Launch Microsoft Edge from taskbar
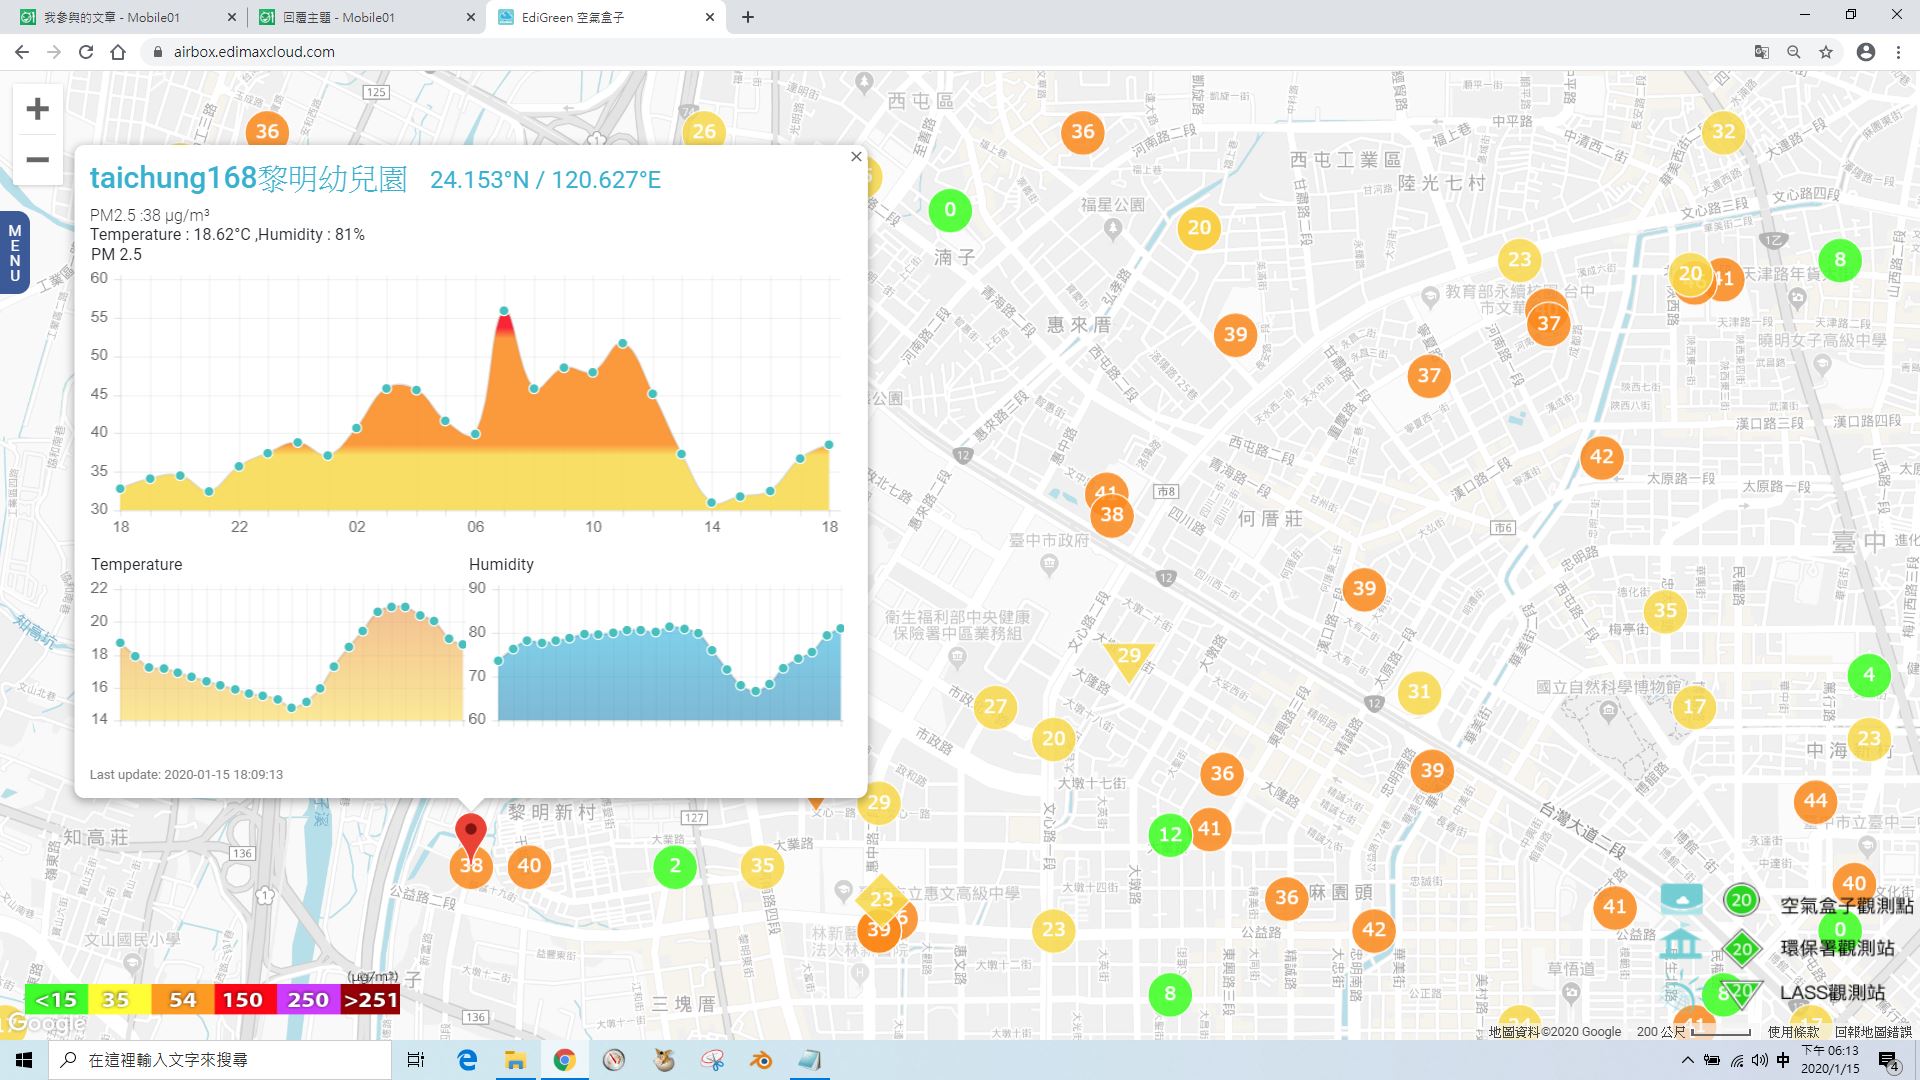 [467, 1060]
